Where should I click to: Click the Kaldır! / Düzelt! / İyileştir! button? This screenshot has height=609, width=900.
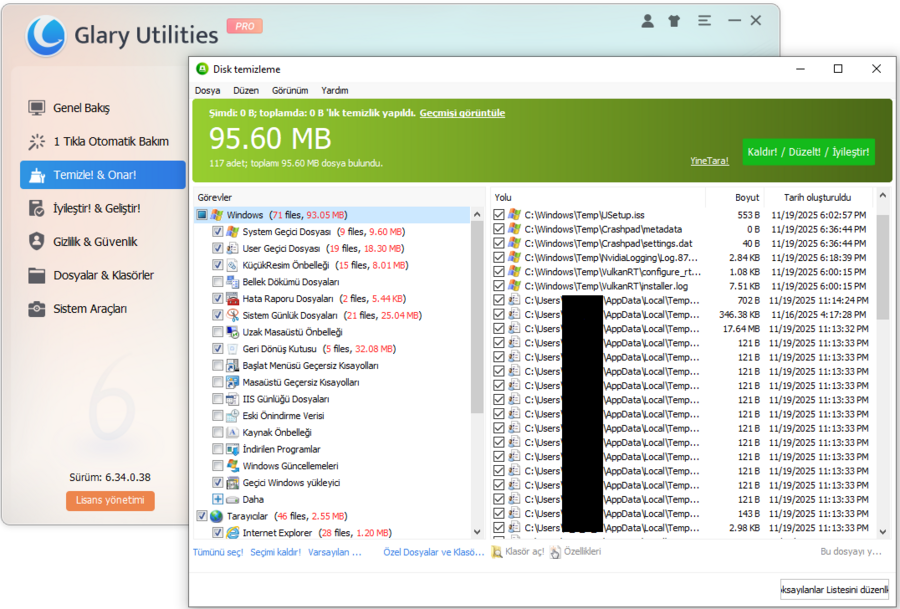pyautogui.click(x=807, y=152)
